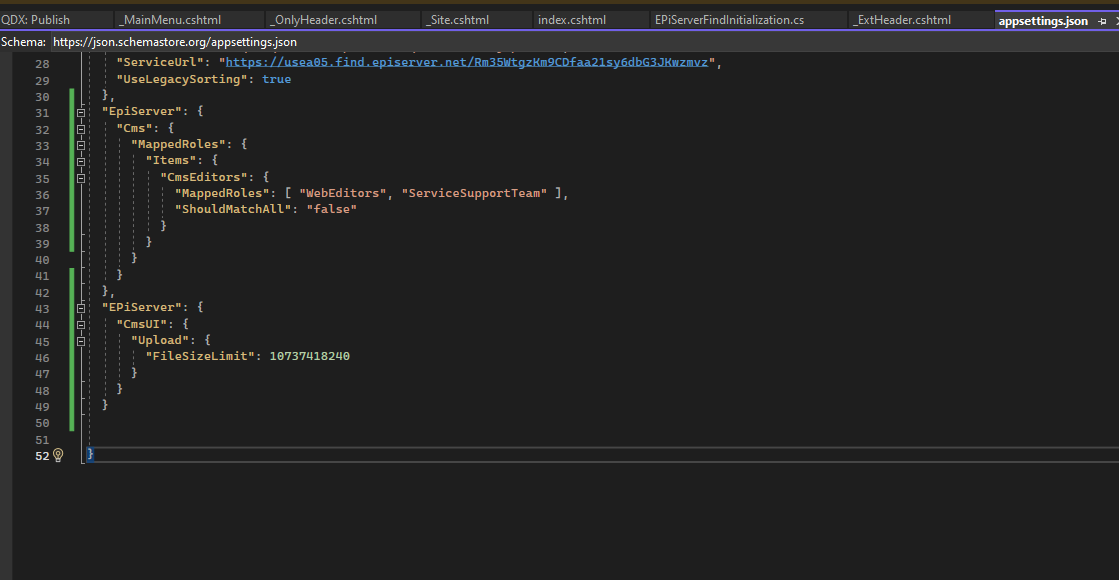Collapse the "EPiServer" block on line 43

(x=81, y=308)
